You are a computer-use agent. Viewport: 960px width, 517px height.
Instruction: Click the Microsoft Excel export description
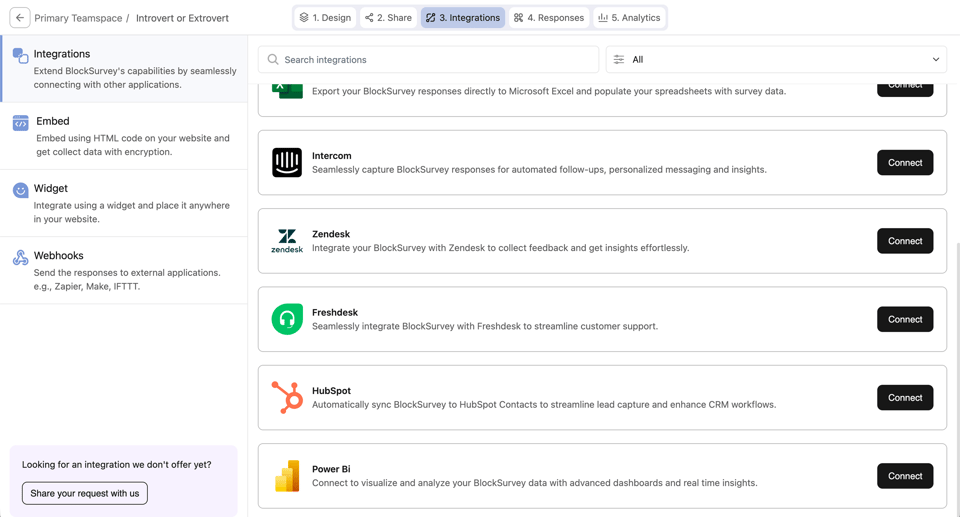point(549,91)
